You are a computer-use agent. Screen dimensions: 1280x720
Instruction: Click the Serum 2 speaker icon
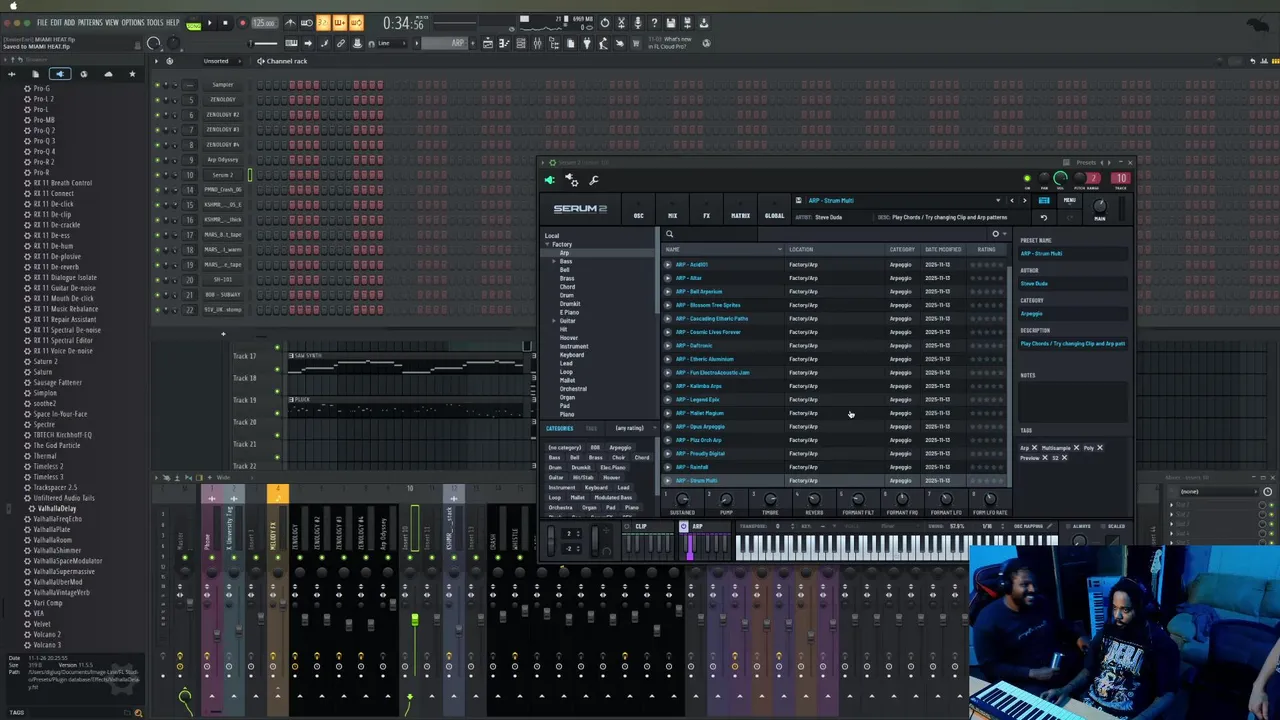(x=549, y=180)
